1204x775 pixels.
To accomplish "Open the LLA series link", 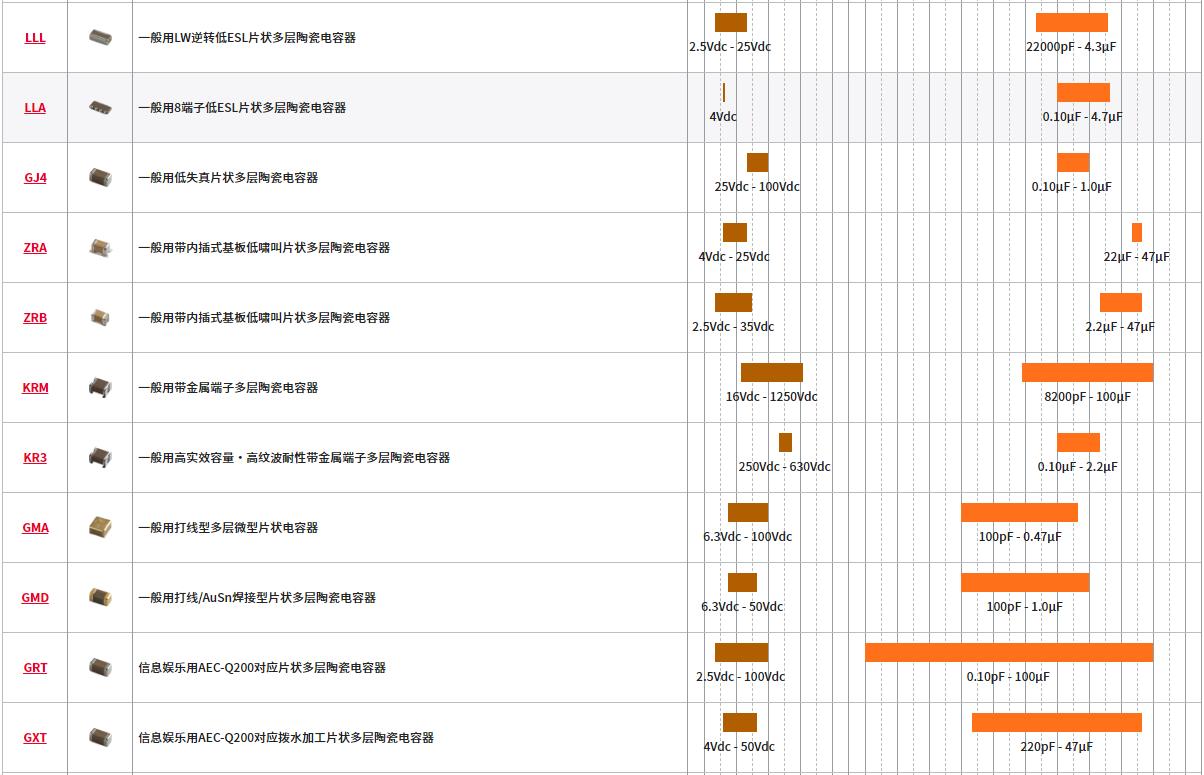I will pyautogui.click(x=35, y=108).
